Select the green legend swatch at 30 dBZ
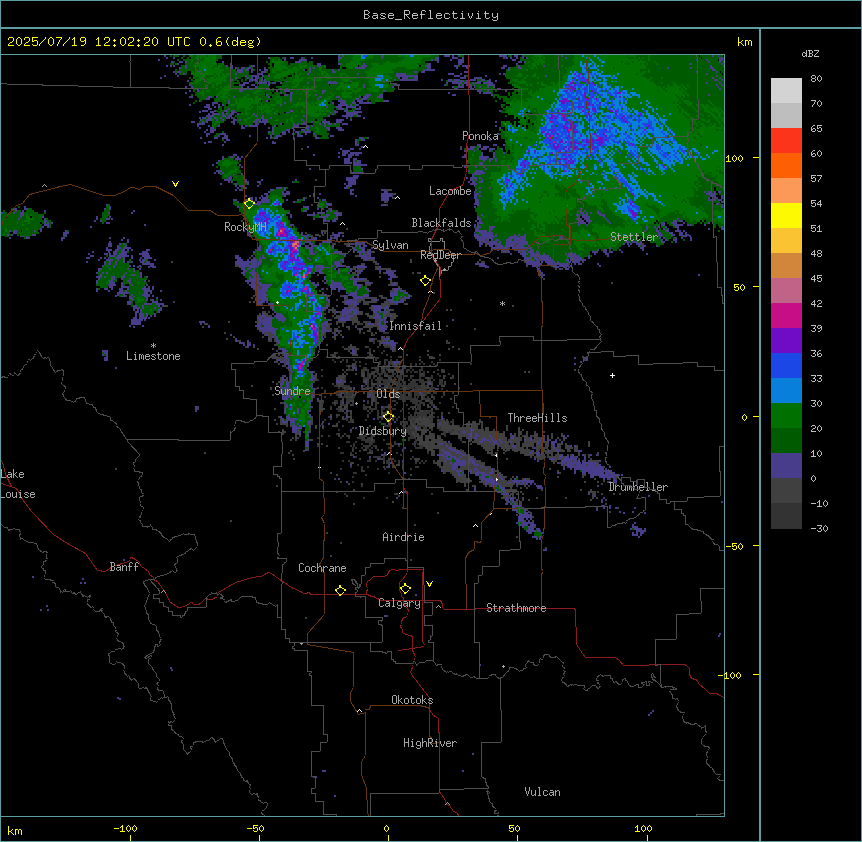This screenshot has height=842, width=862. pos(786,416)
